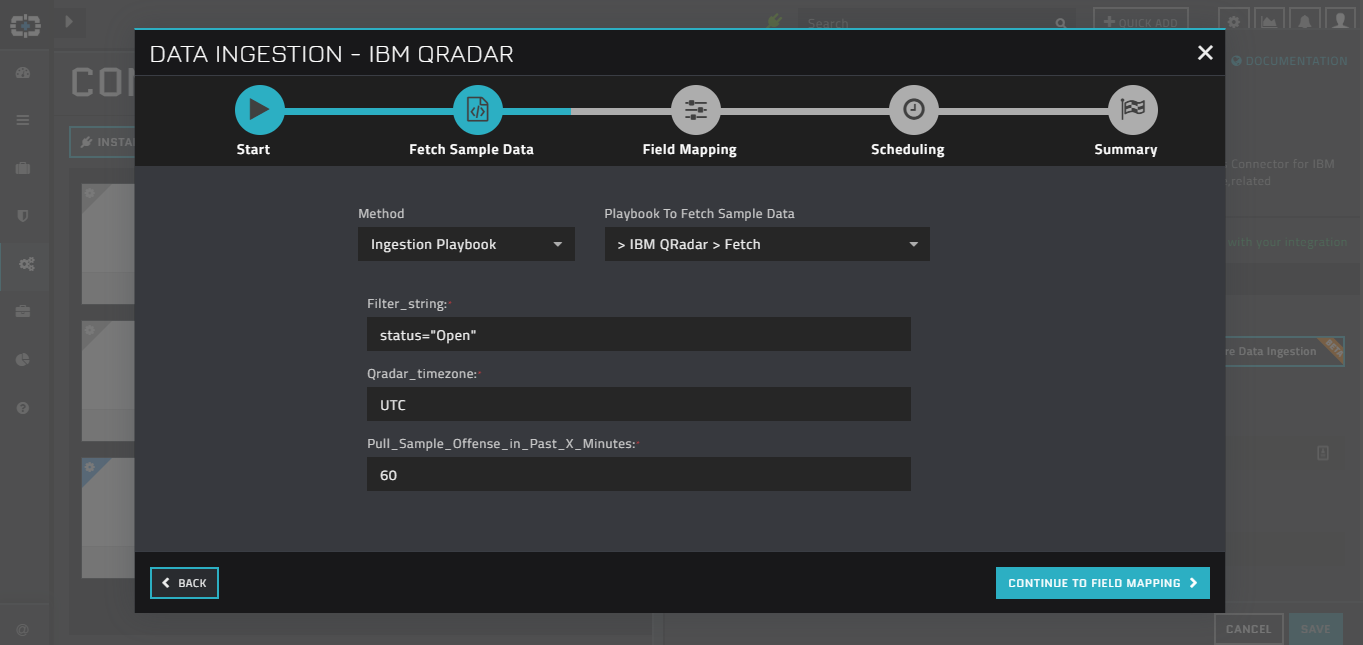
Task: Click the Back button
Action: coord(184,583)
